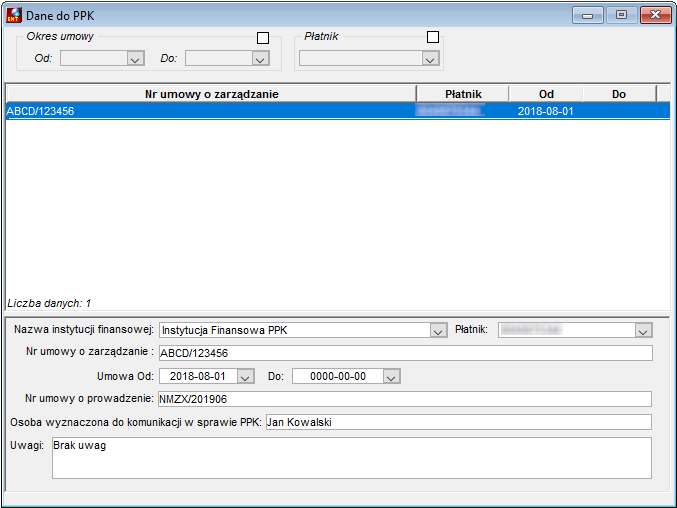Open the Do date filter dropdown
The width and height of the screenshot is (677, 508).
pos(260,59)
